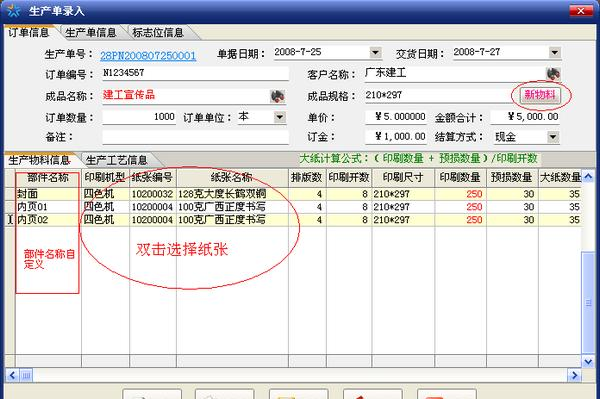Screen dimensions: 600x399
Task: Focus the 订金 field showing ¥1,000.00
Action: 396,137
